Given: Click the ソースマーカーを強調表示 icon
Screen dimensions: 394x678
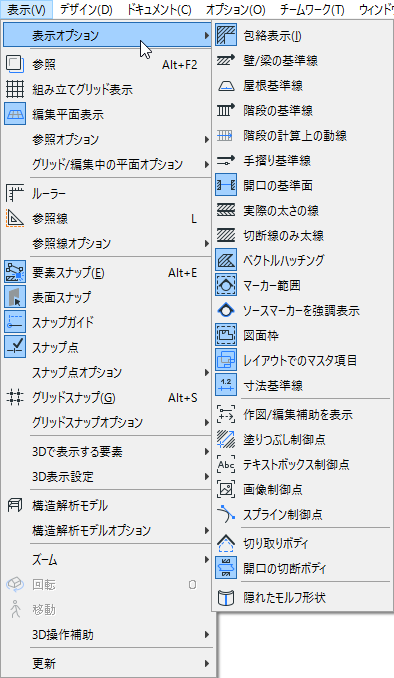Looking at the screenshot, I should click(226, 310).
